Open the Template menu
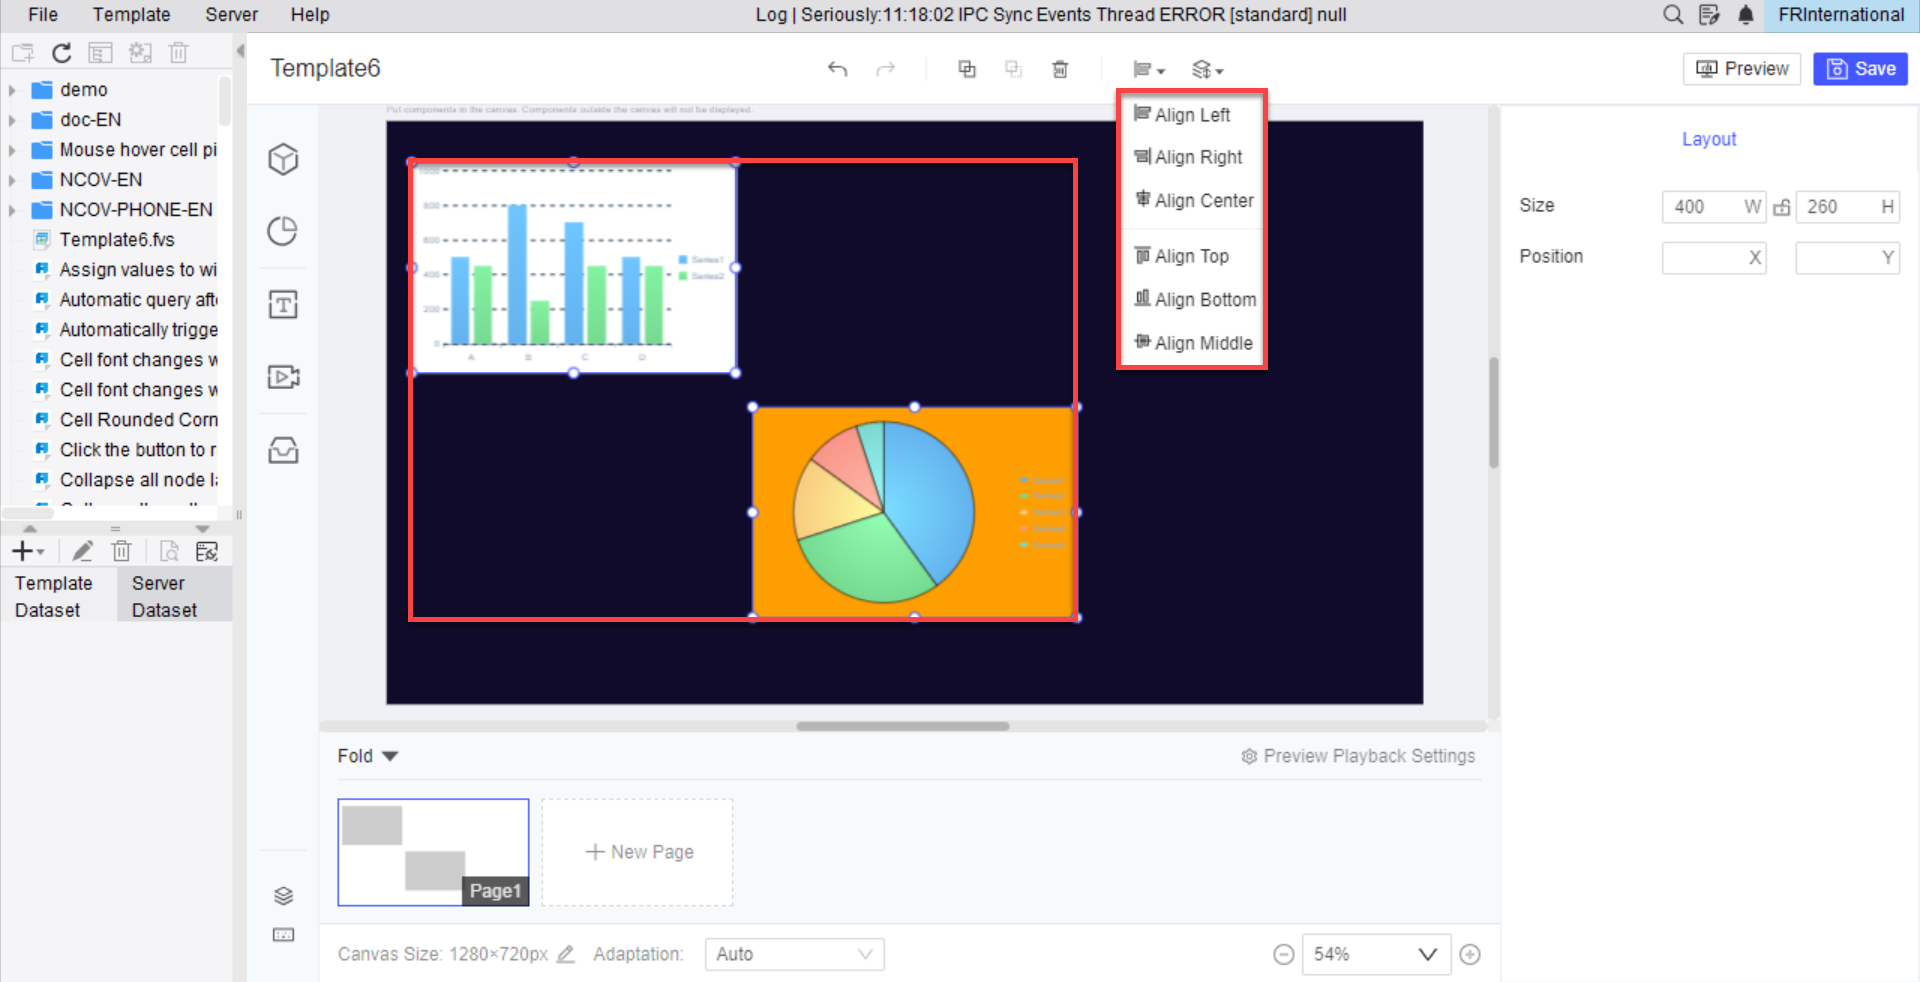 click(131, 14)
